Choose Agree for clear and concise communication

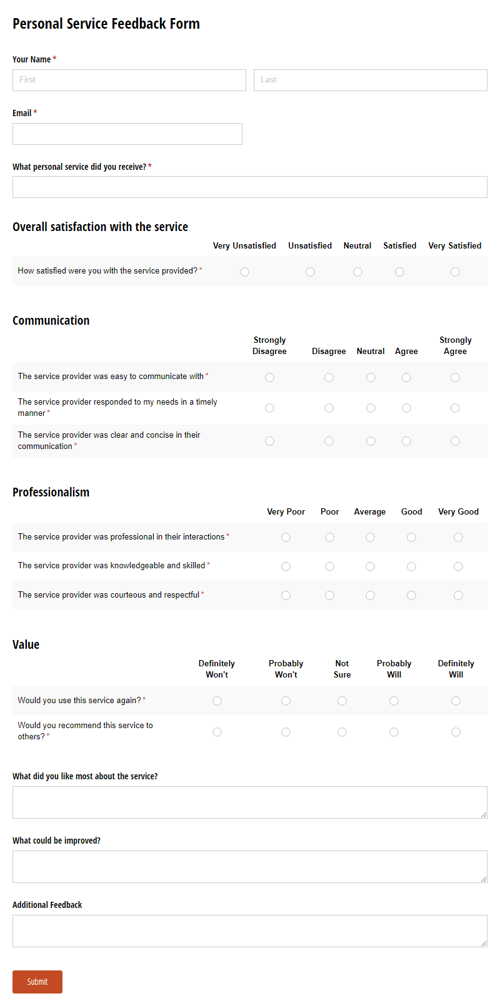tap(406, 441)
